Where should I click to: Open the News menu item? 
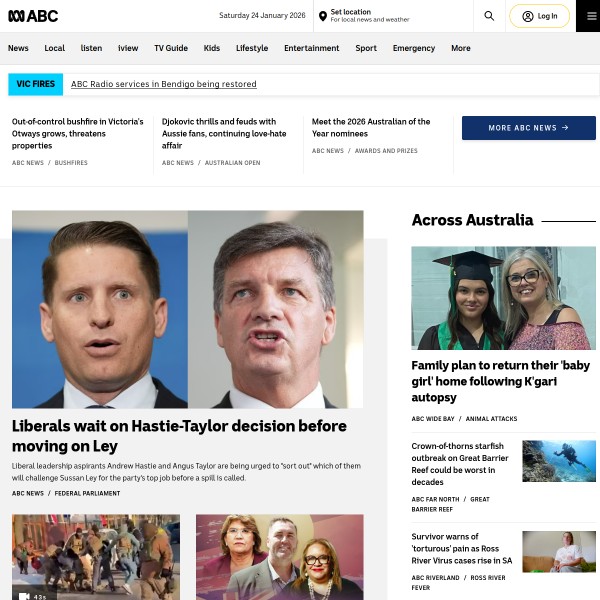tap(18, 48)
